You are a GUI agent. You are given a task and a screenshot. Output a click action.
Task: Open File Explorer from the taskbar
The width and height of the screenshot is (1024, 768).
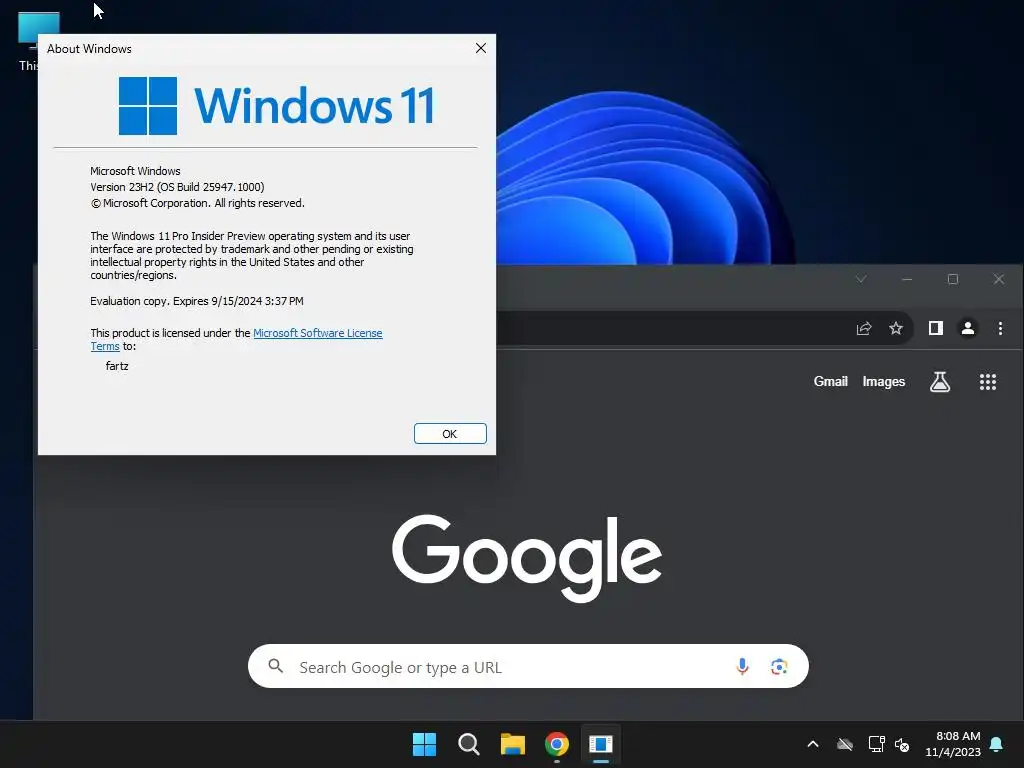[513, 744]
